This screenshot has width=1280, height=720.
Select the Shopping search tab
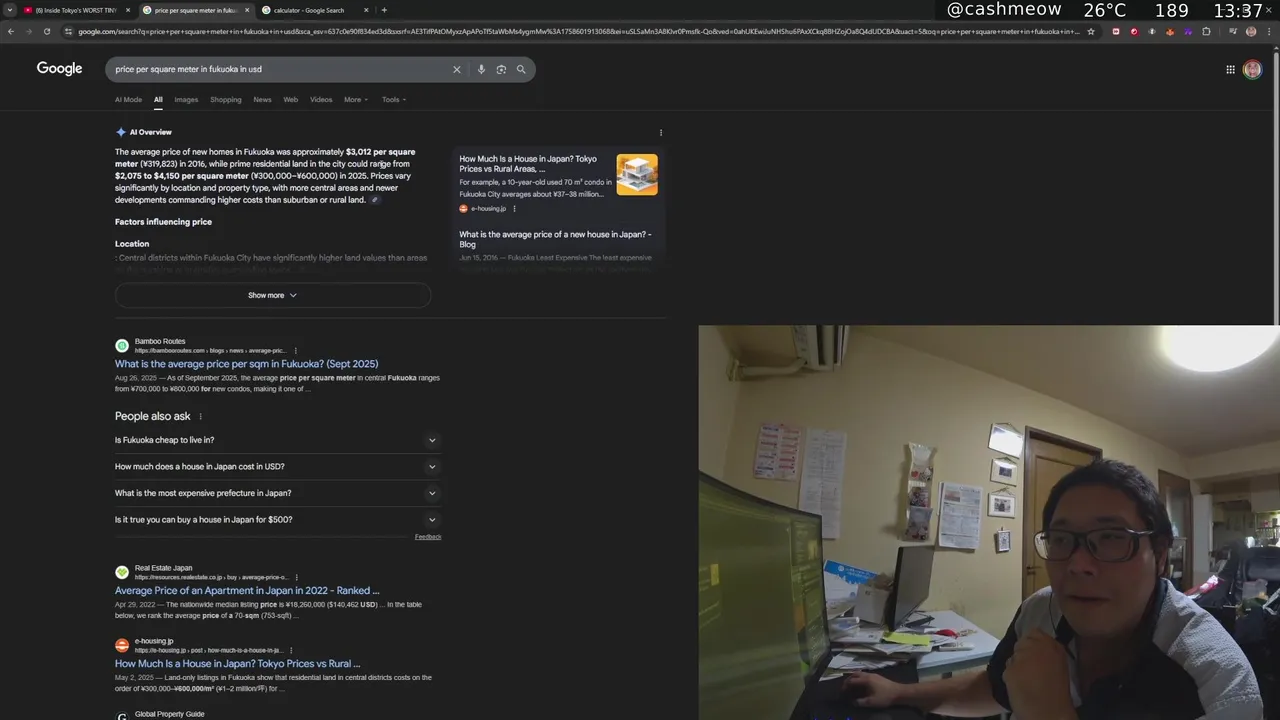(226, 100)
